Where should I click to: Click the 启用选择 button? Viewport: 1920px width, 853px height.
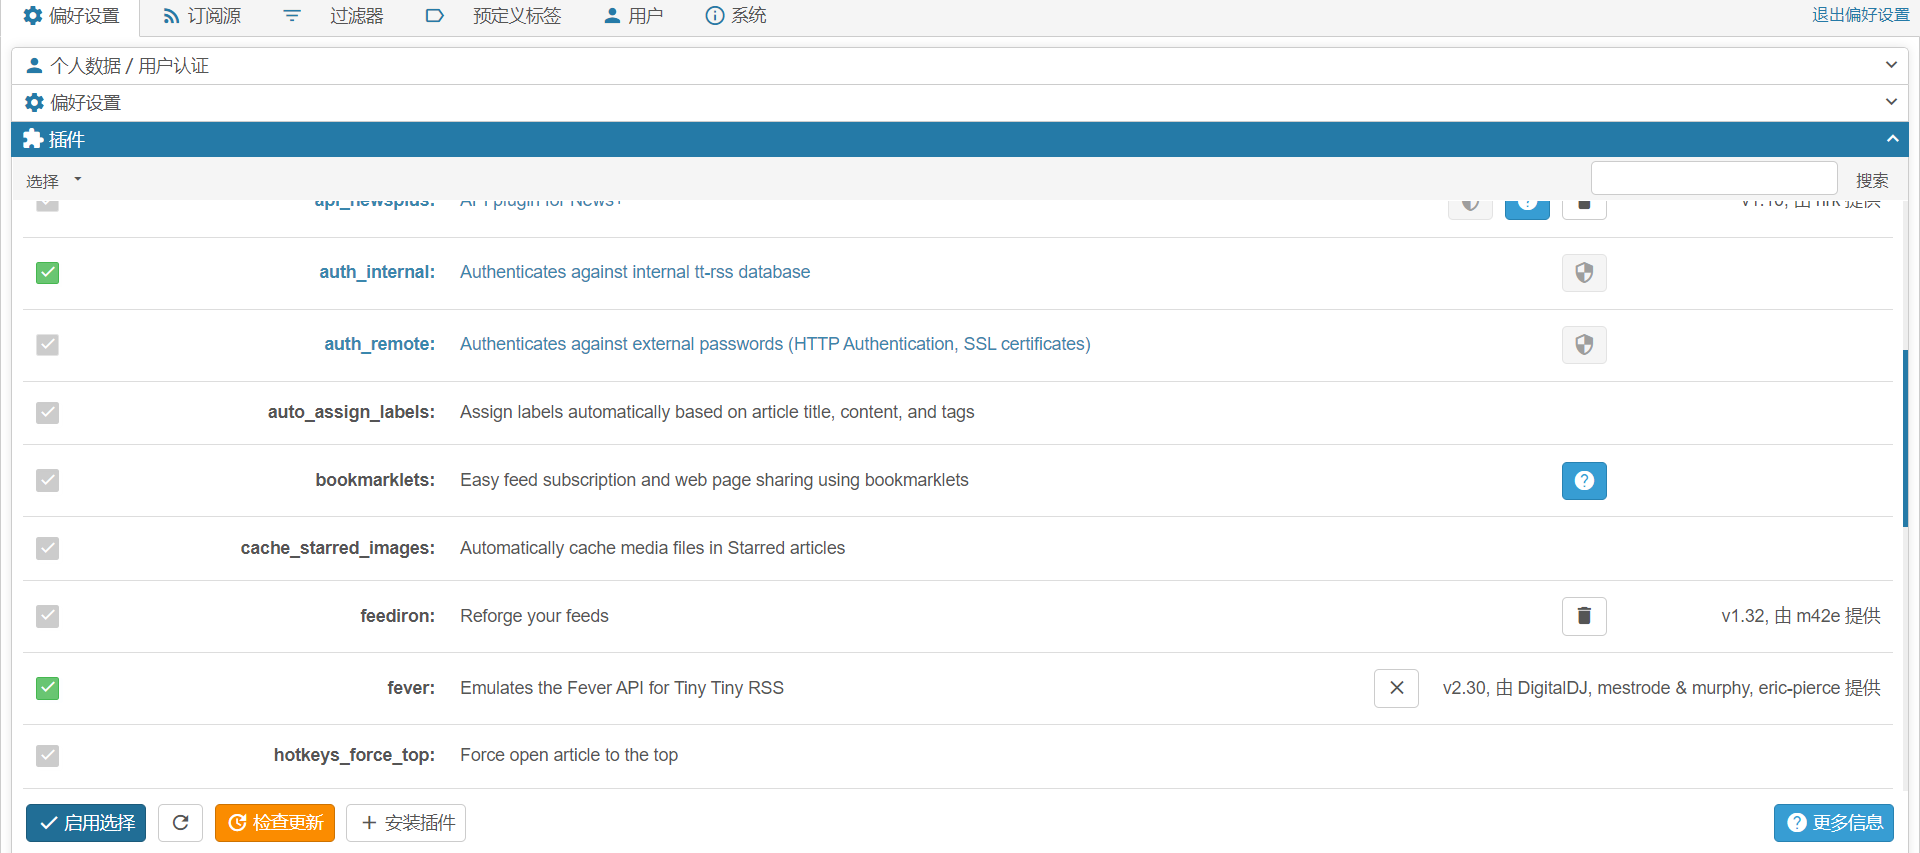tap(86, 823)
